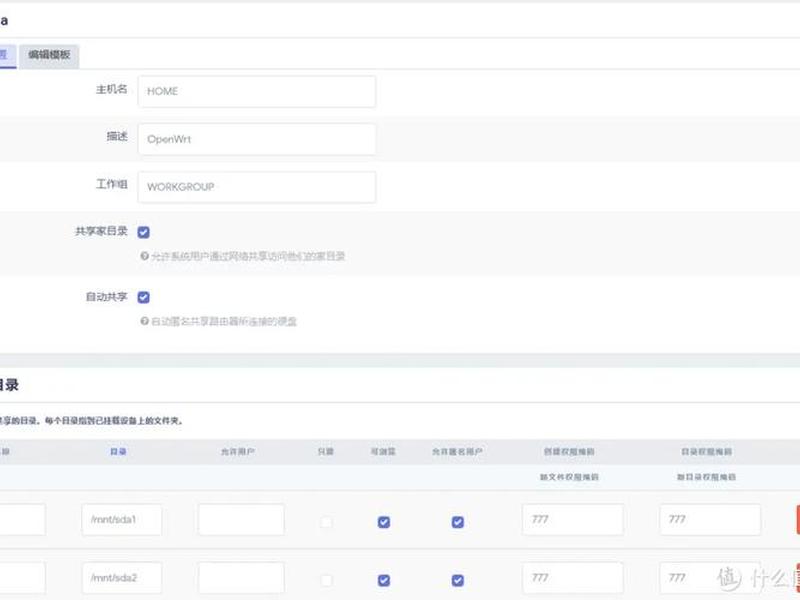Toggle the 共享家目录 checkbox

point(144,232)
